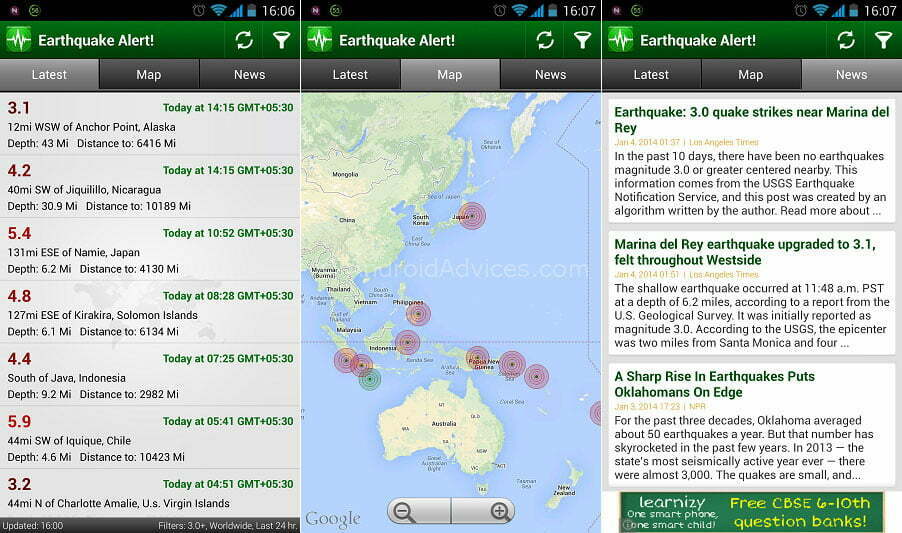Image resolution: width=902 pixels, height=533 pixels.
Task: Select the marker over Papua New Guinea label
Action: pos(477,358)
